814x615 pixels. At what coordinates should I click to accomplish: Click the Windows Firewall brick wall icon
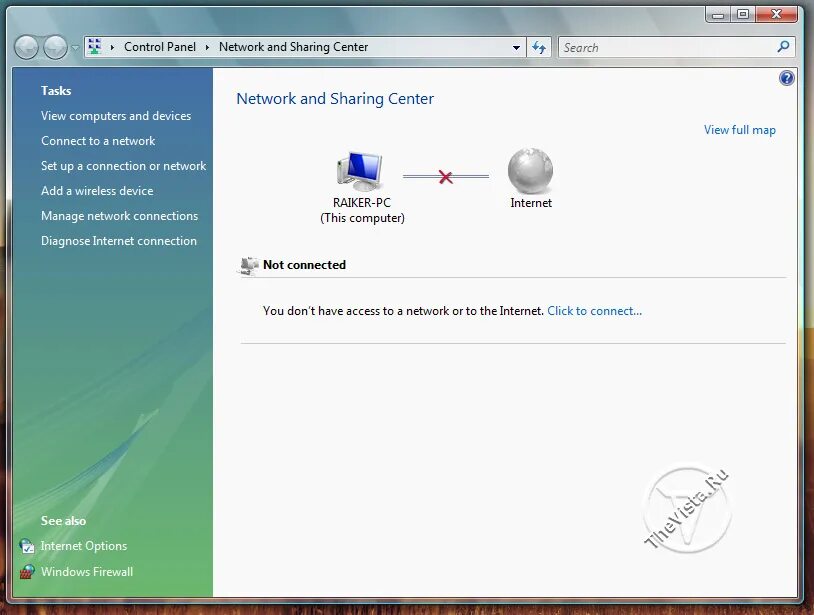tap(27, 572)
